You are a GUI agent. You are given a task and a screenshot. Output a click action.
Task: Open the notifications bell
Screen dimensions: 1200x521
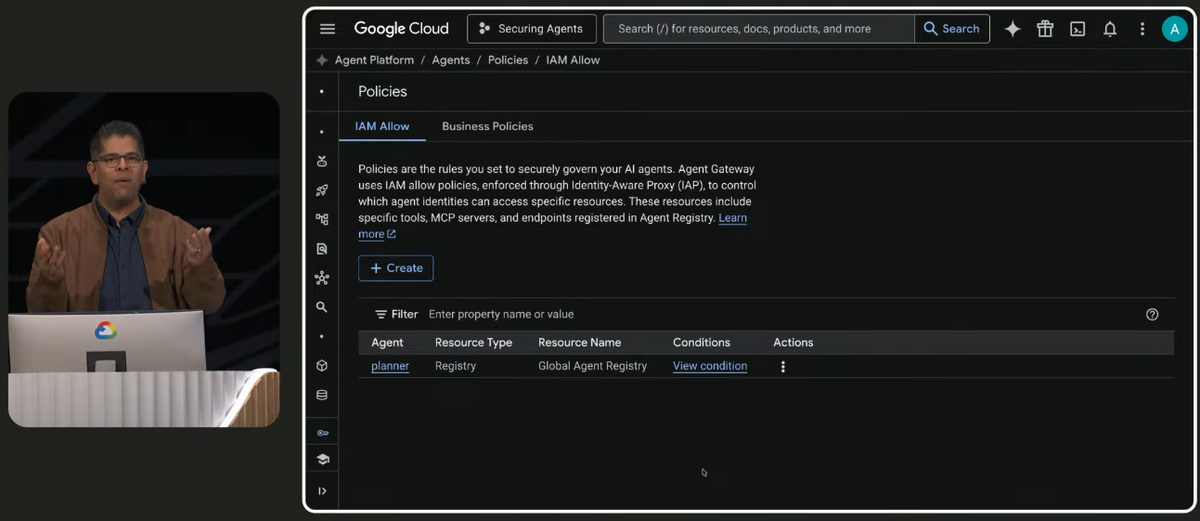(x=1110, y=29)
